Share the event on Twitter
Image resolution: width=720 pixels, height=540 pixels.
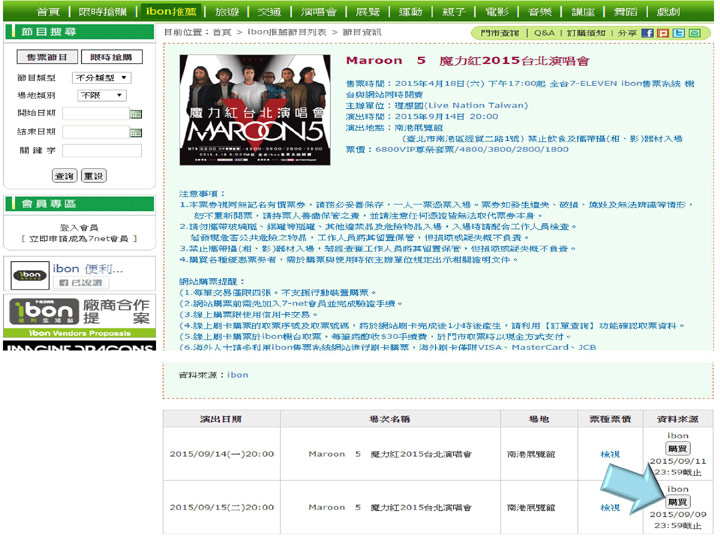coord(678,33)
